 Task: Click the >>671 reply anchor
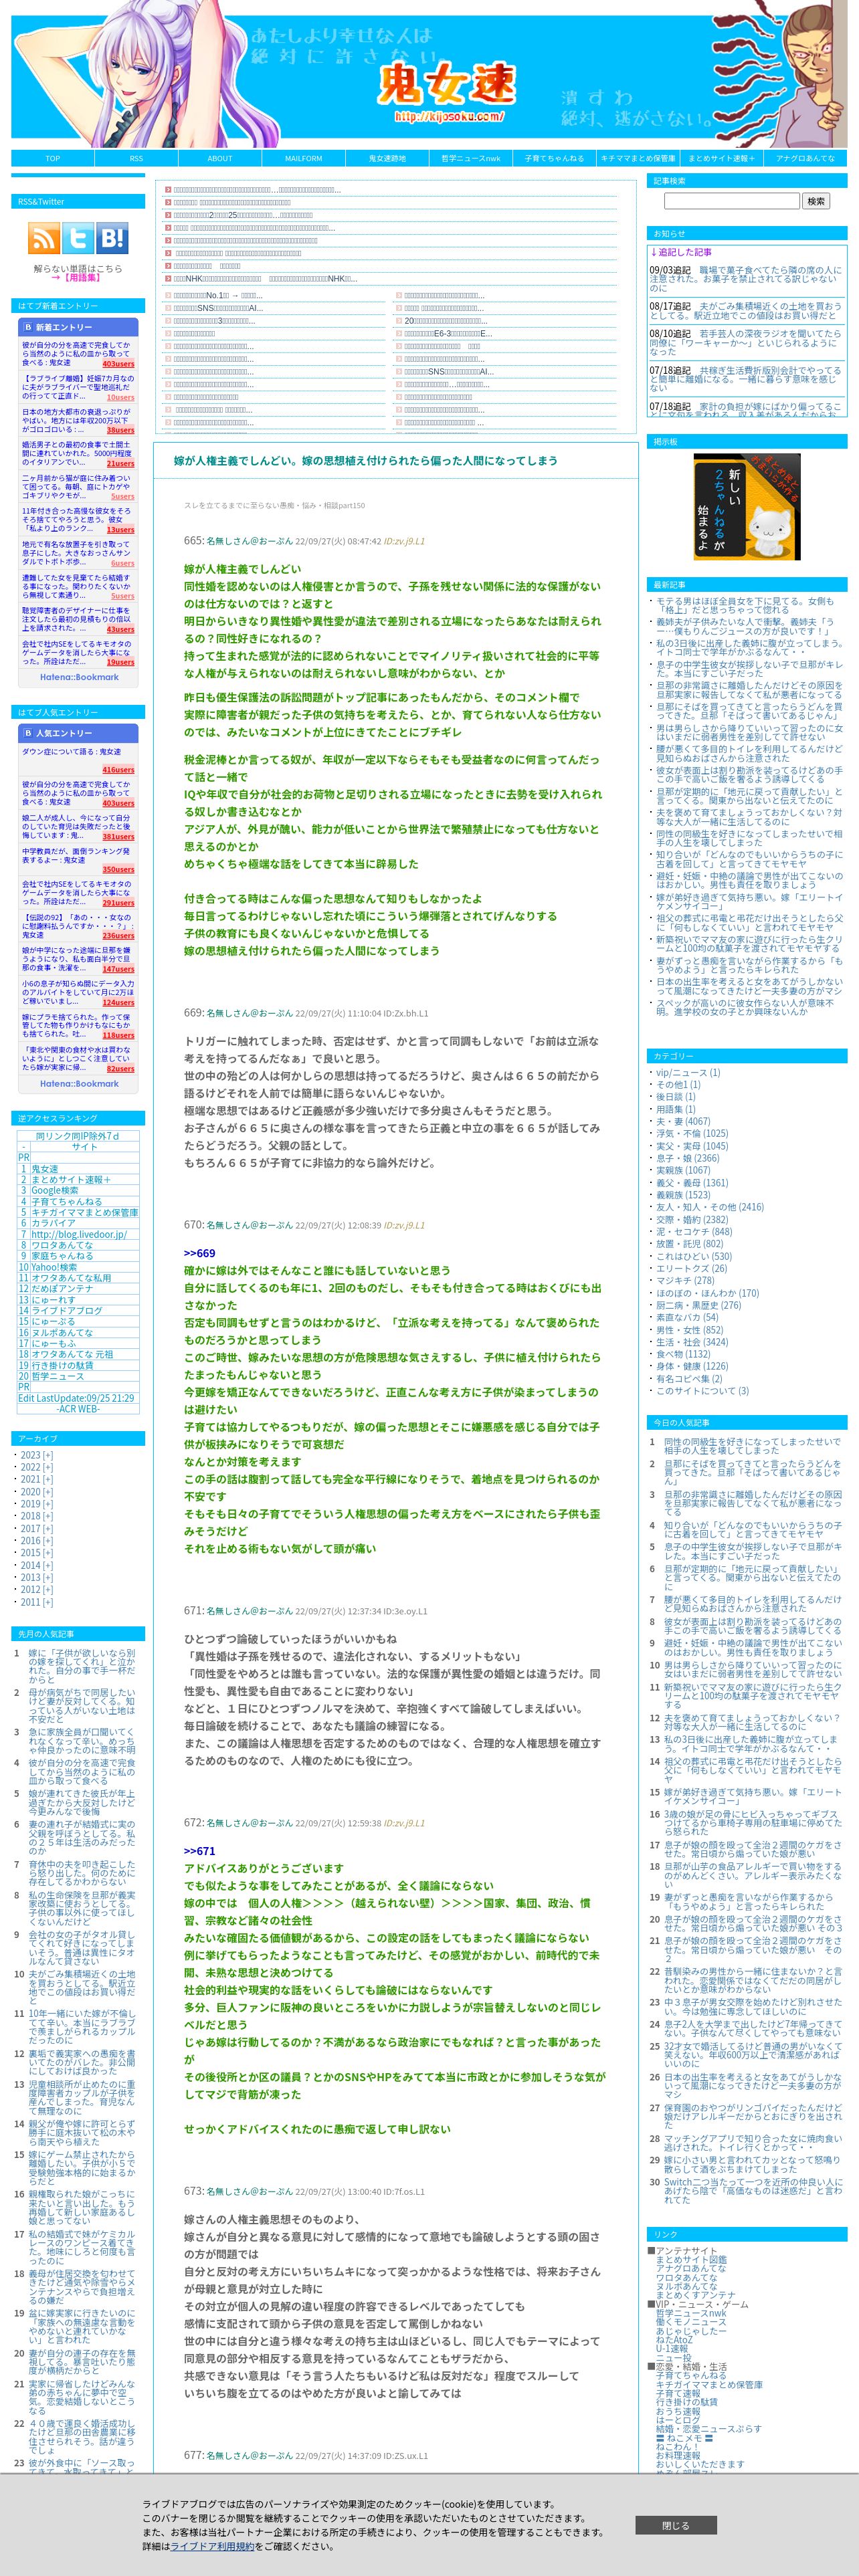pyautogui.click(x=199, y=1851)
